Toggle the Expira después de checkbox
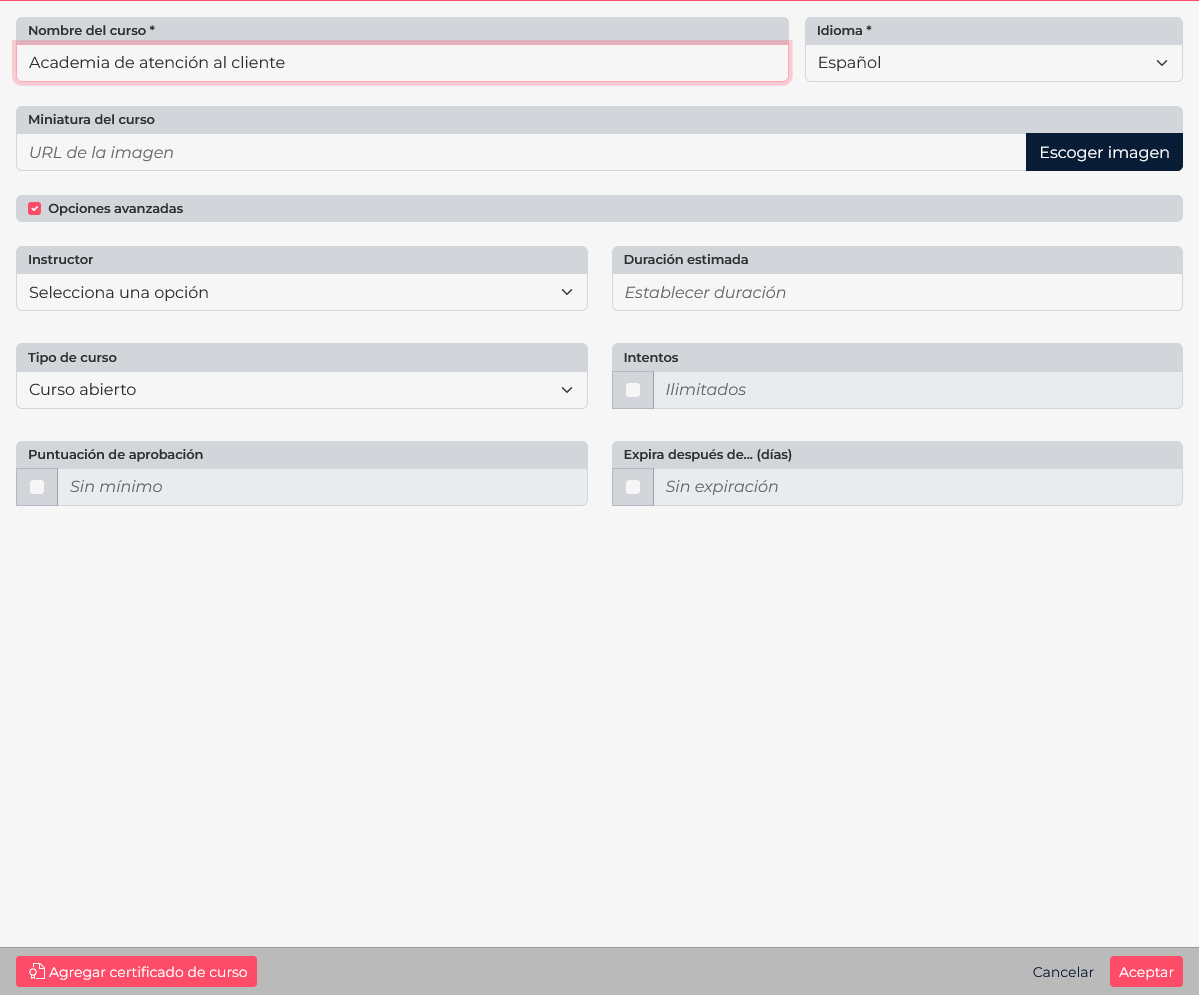Screen dimensions: 1199x995 click(x=632, y=487)
